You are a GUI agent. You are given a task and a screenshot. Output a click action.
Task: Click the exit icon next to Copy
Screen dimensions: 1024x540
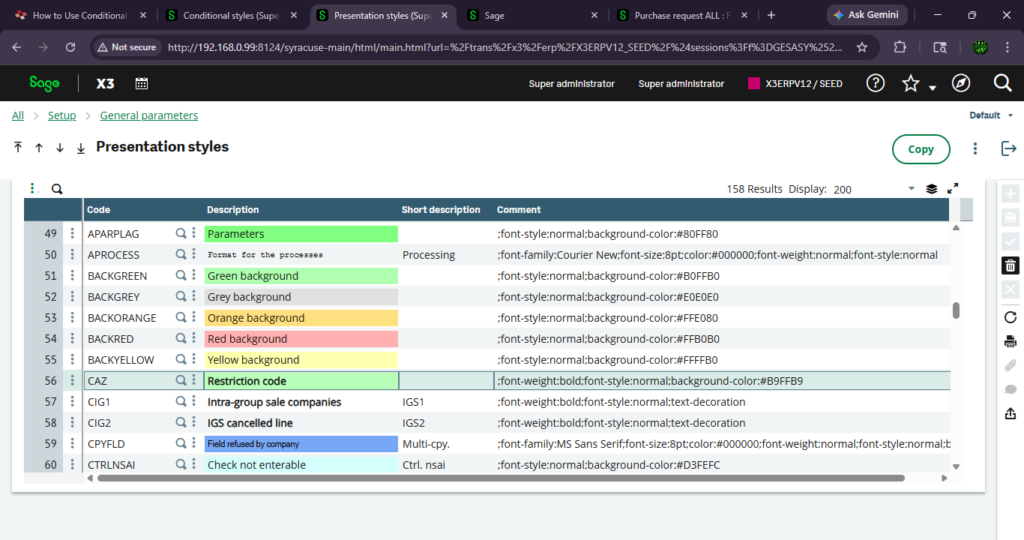[x=1008, y=149]
